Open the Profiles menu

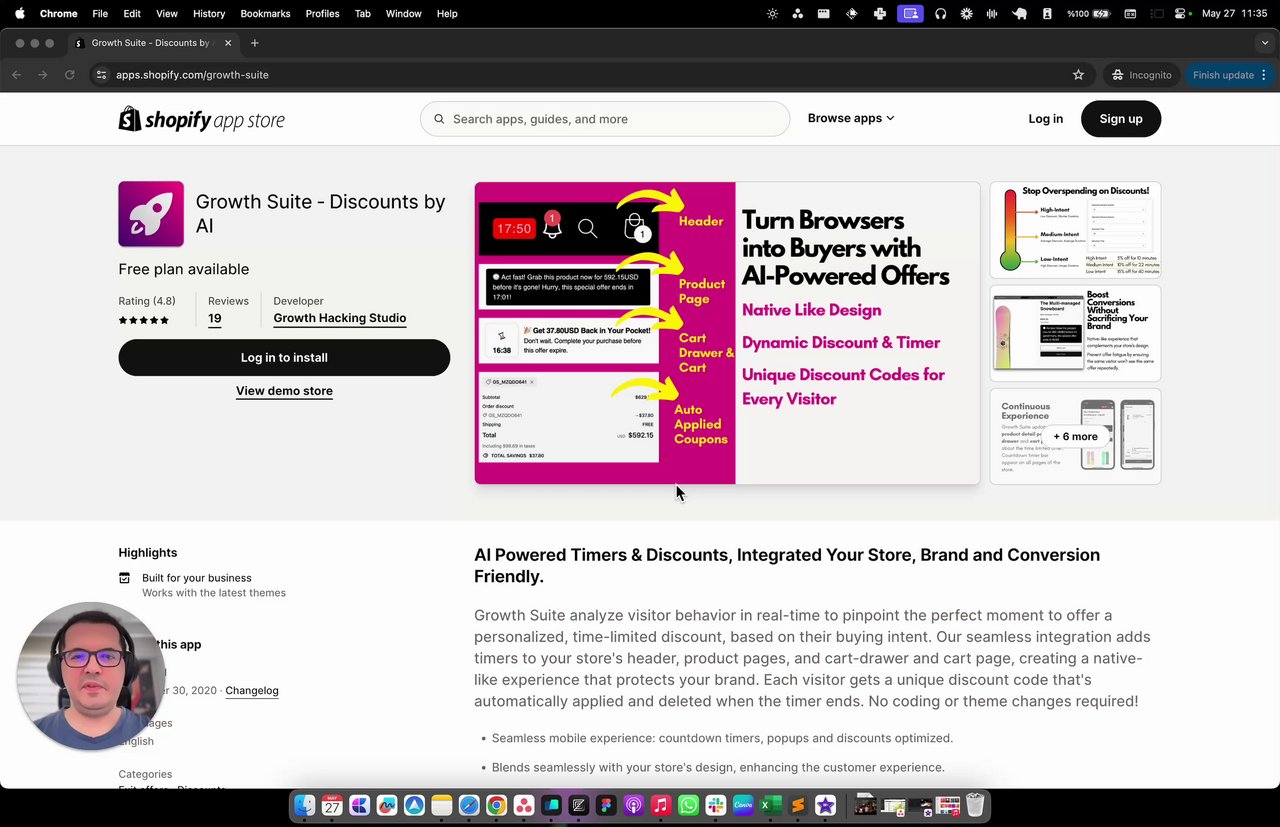tap(322, 14)
